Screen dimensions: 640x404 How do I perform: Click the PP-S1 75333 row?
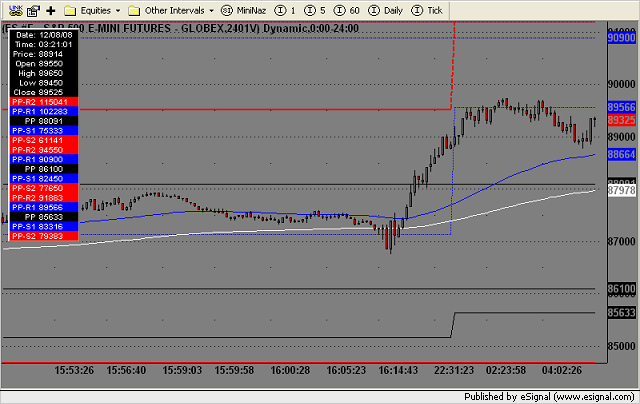tap(44, 131)
